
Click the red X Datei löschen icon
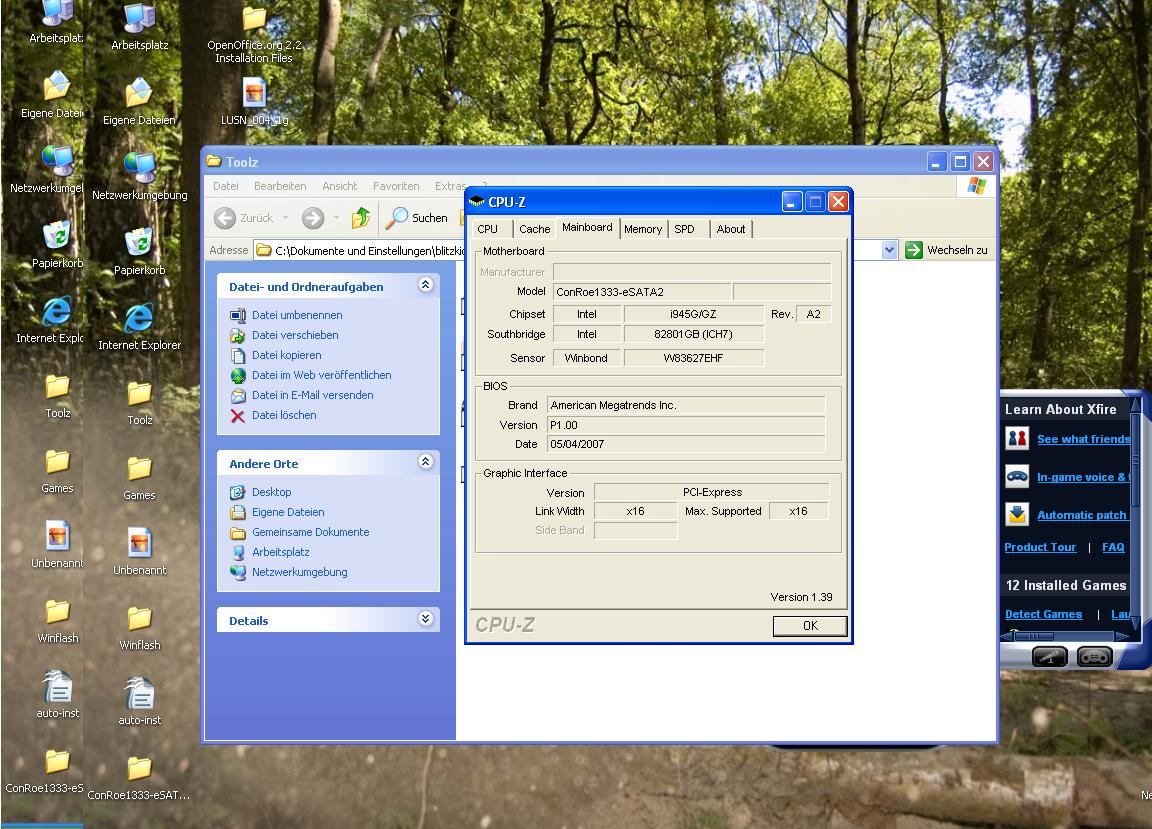point(237,415)
